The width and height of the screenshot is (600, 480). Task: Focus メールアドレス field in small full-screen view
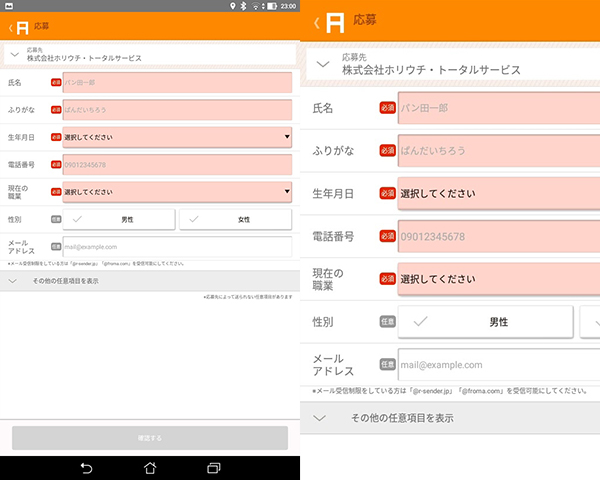coord(177,247)
